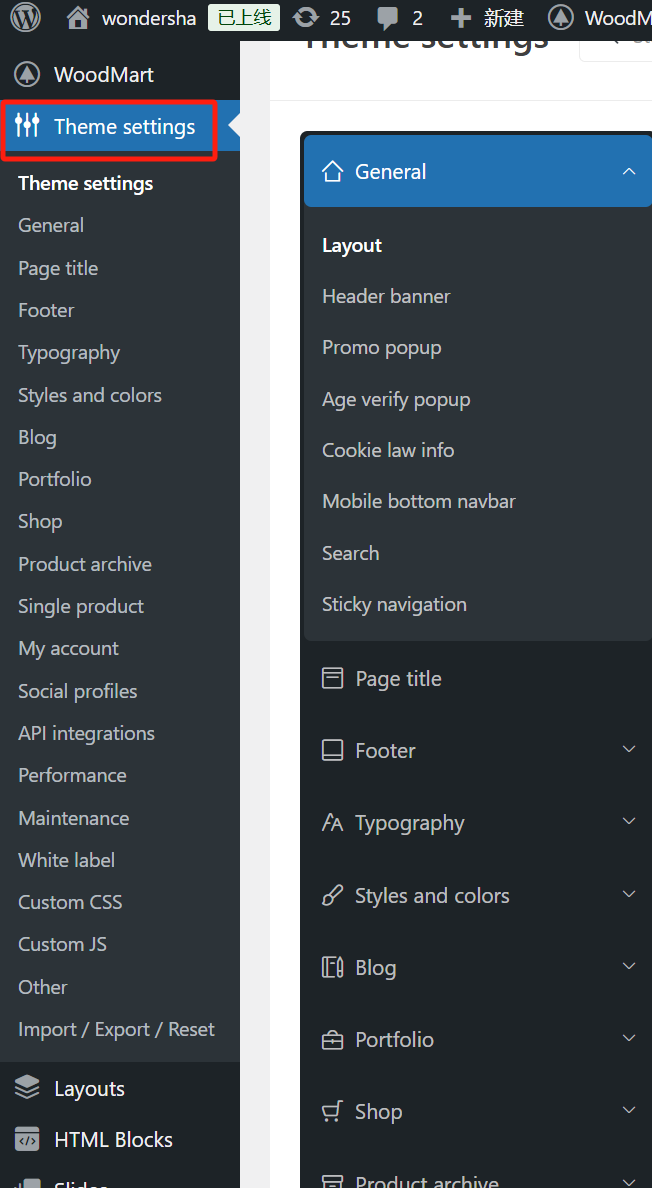This screenshot has width=652, height=1188.
Task: Expand the Blog section chevron
Action: [x=629, y=967]
